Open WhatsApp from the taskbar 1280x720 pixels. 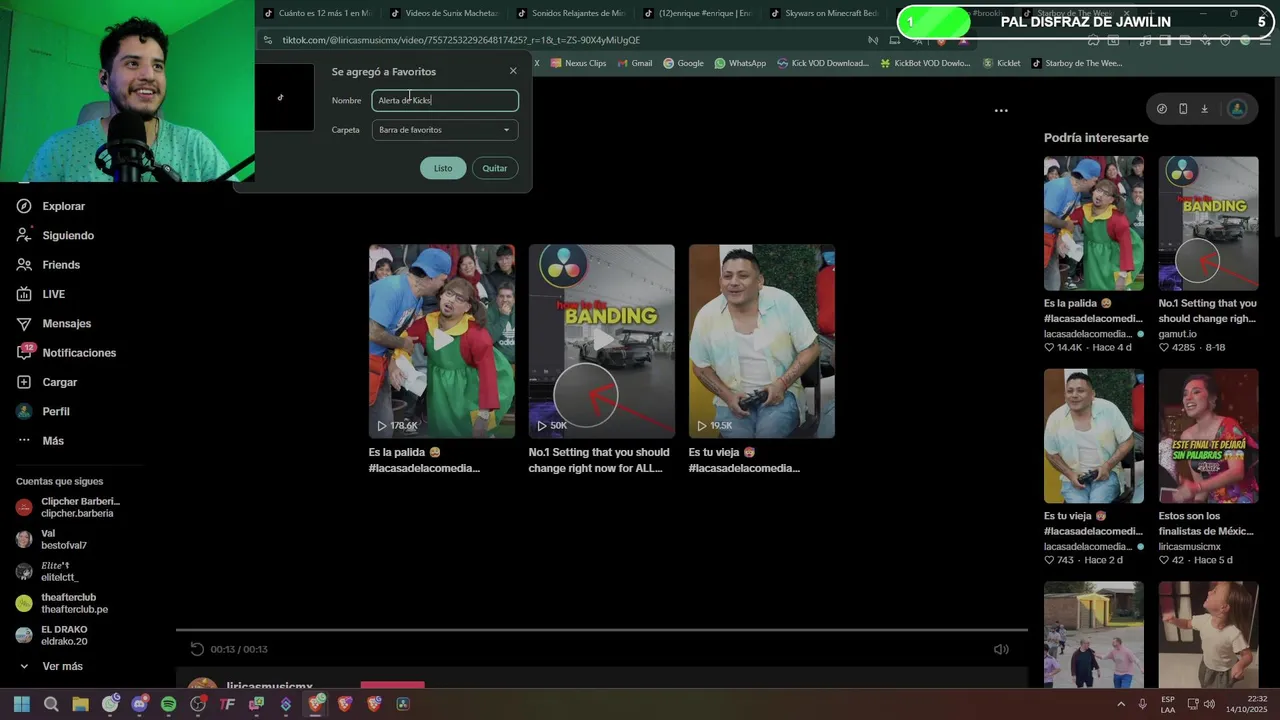click(x=110, y=704)
